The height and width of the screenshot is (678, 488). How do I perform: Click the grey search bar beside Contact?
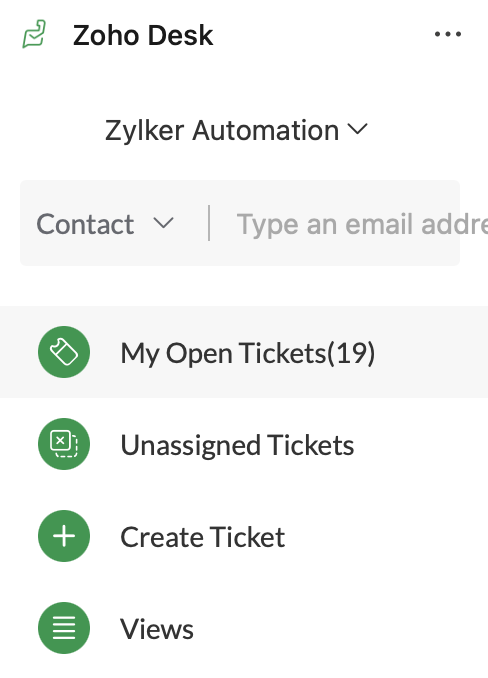point(240,223)
